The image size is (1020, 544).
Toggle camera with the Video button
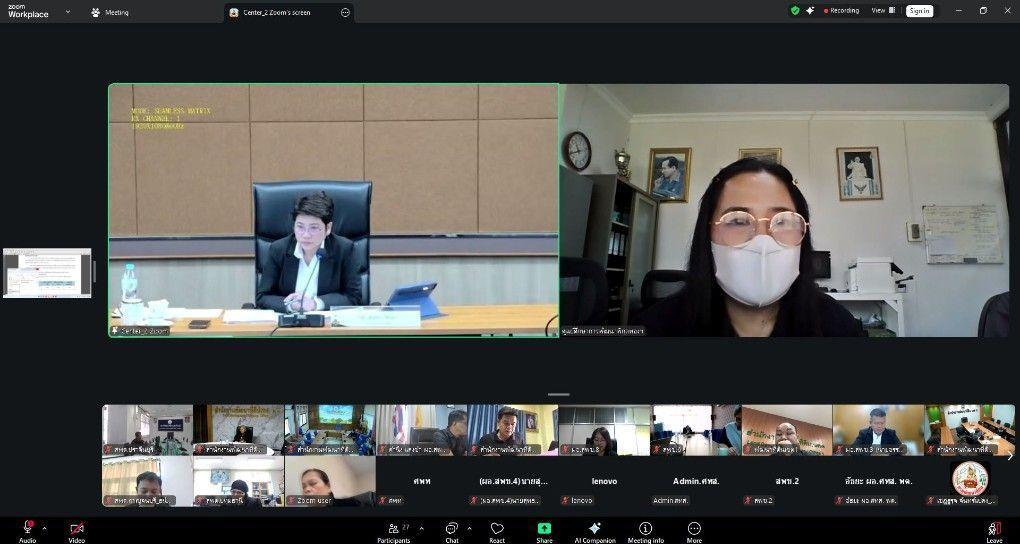[76, 529]
